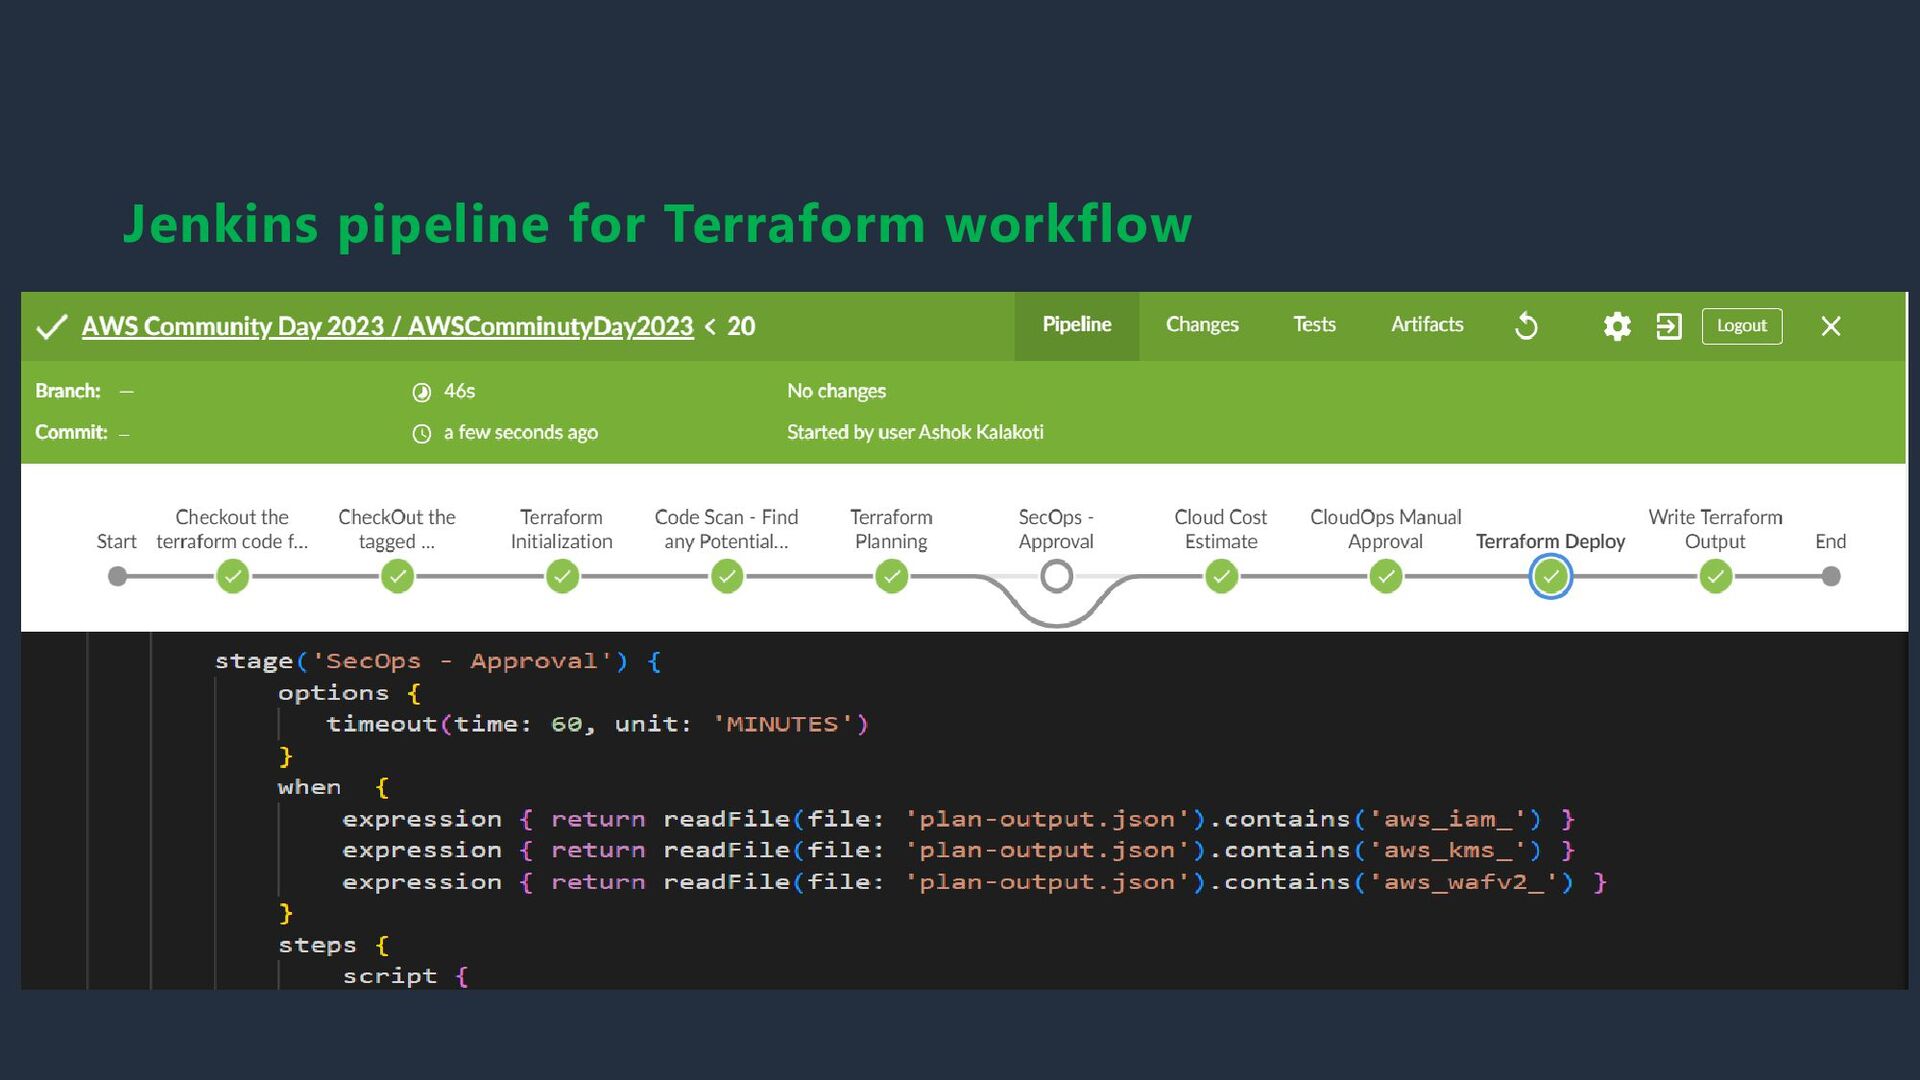Click the Start node of pipeline
Image resolution: width=1920 pixels, height=1080 pixels.
click(x=117, y=577)
